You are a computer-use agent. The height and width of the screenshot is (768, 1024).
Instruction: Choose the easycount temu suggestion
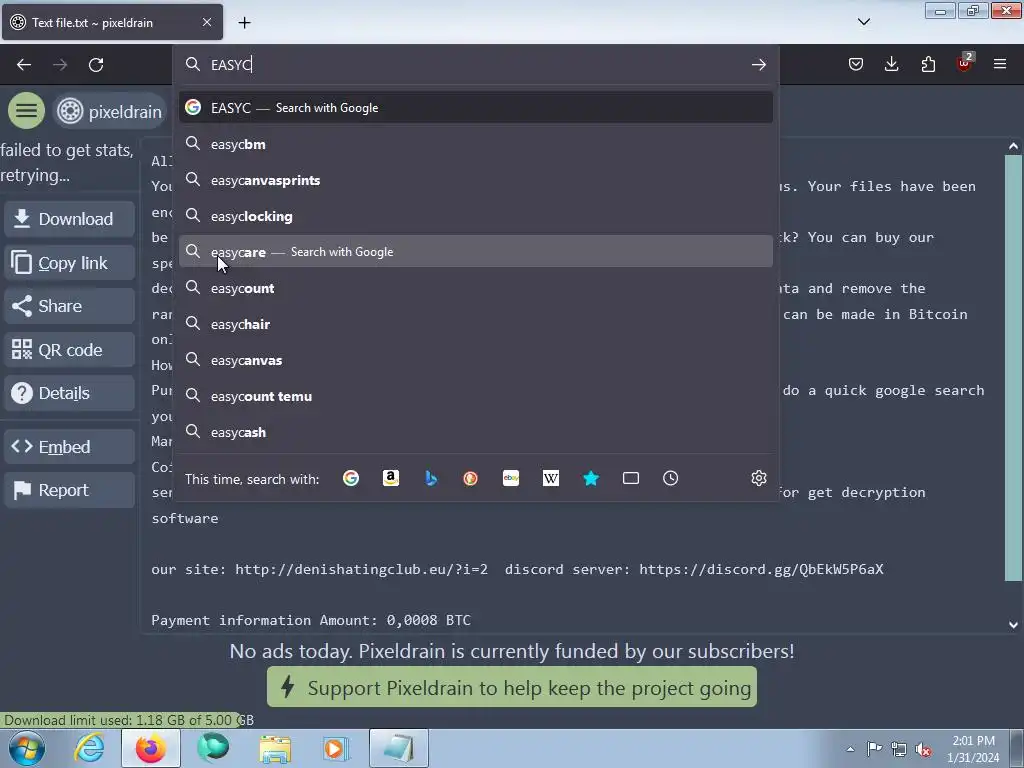[x=475, y=396]
